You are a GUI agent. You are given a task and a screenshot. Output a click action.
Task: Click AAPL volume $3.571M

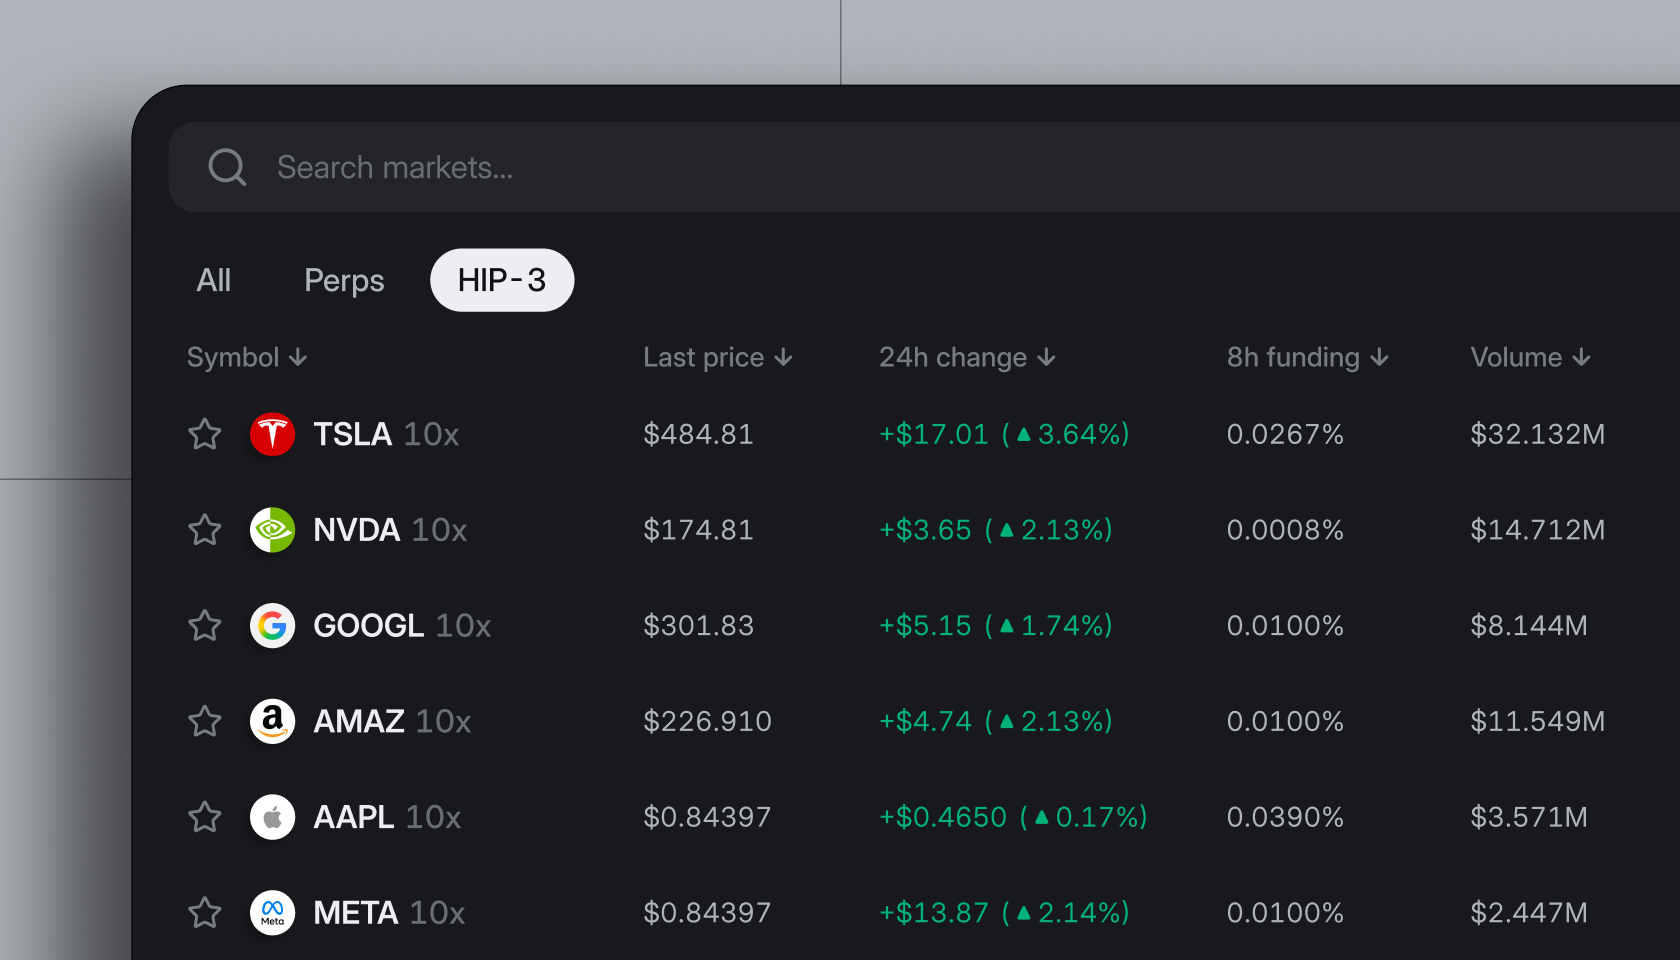click(x=1529, y=817)
